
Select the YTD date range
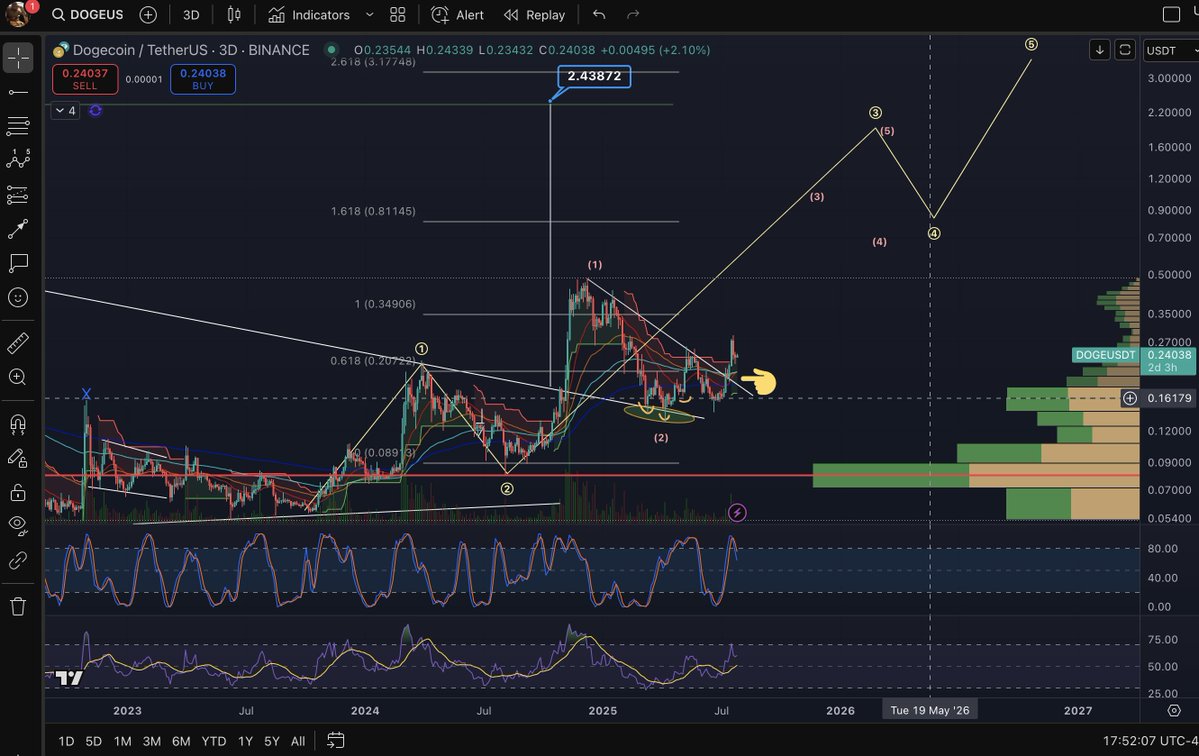(213, 741)
